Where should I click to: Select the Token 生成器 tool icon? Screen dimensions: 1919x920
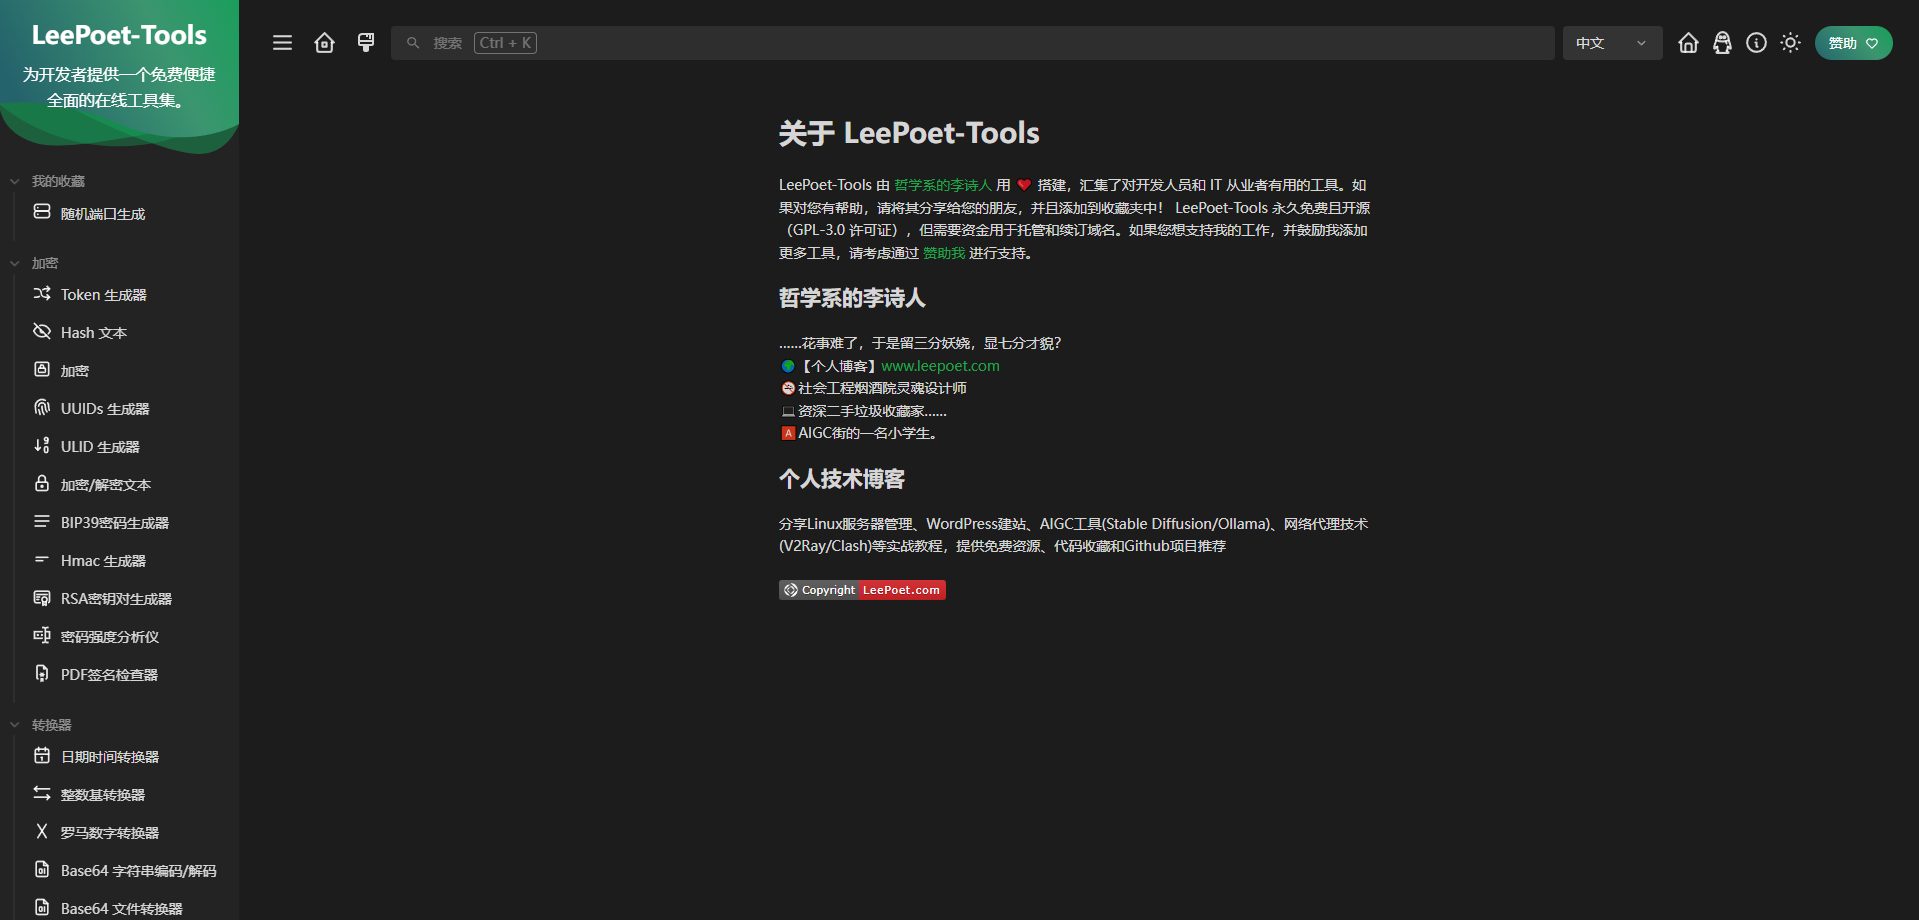pos(41,294)
